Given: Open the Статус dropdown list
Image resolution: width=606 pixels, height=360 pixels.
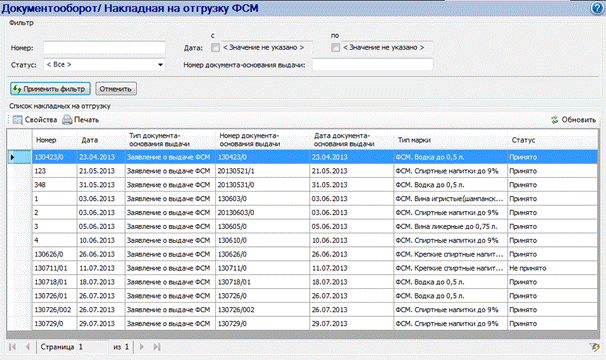Looking at the screenshot, I should 160,65.
